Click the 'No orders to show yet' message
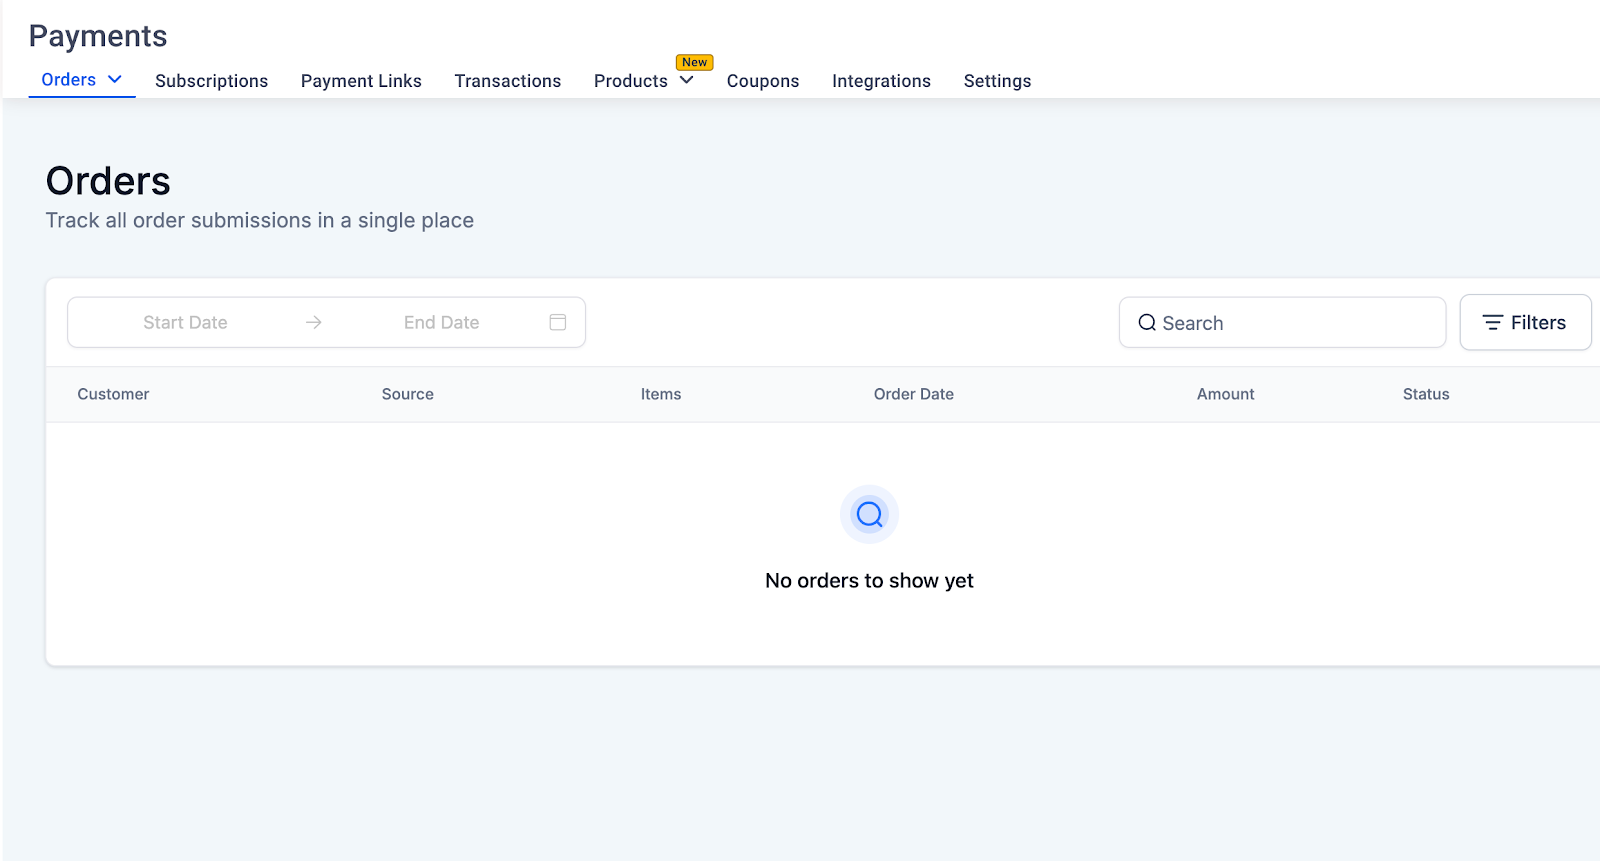This screenshot has width=1600, height=861. (869, 581)
